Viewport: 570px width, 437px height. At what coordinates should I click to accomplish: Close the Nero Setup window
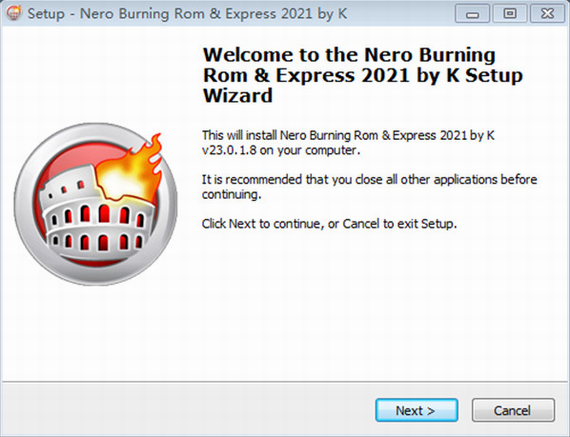pyautogui.click(x=547, y=14)
